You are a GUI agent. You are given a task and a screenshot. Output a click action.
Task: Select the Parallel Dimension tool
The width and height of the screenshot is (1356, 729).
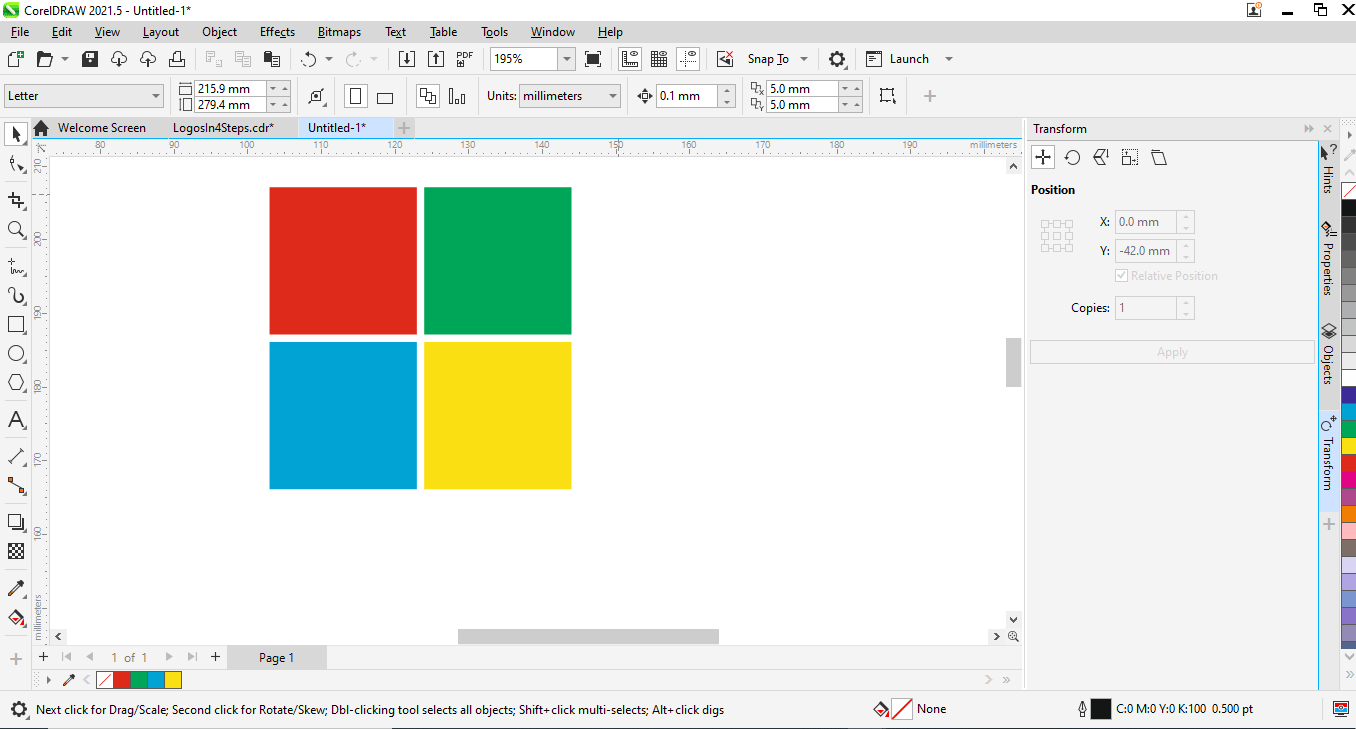tap(16, 456)
